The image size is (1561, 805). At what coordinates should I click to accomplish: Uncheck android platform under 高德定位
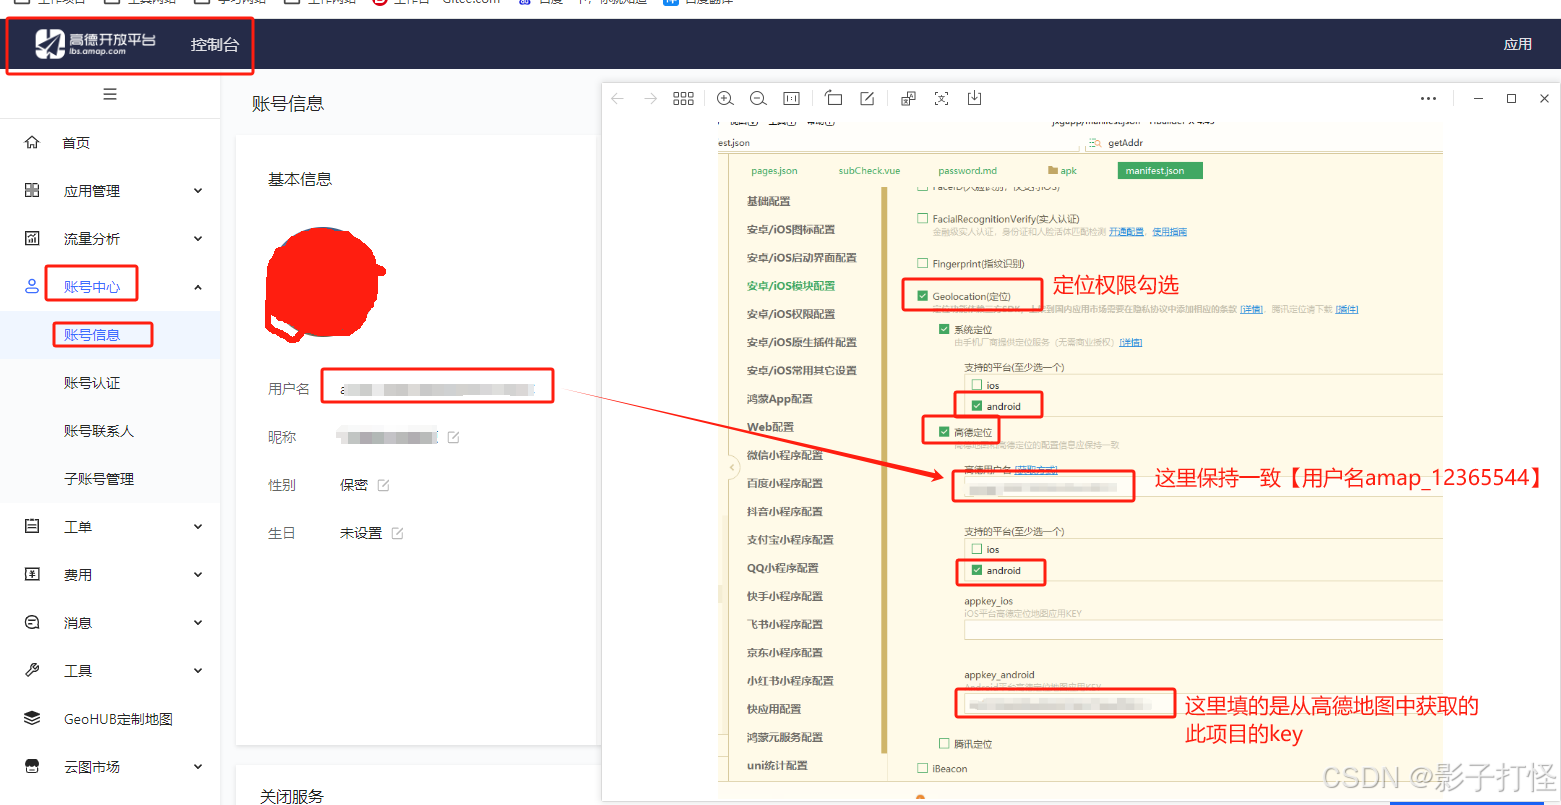(x=977, y=570)
